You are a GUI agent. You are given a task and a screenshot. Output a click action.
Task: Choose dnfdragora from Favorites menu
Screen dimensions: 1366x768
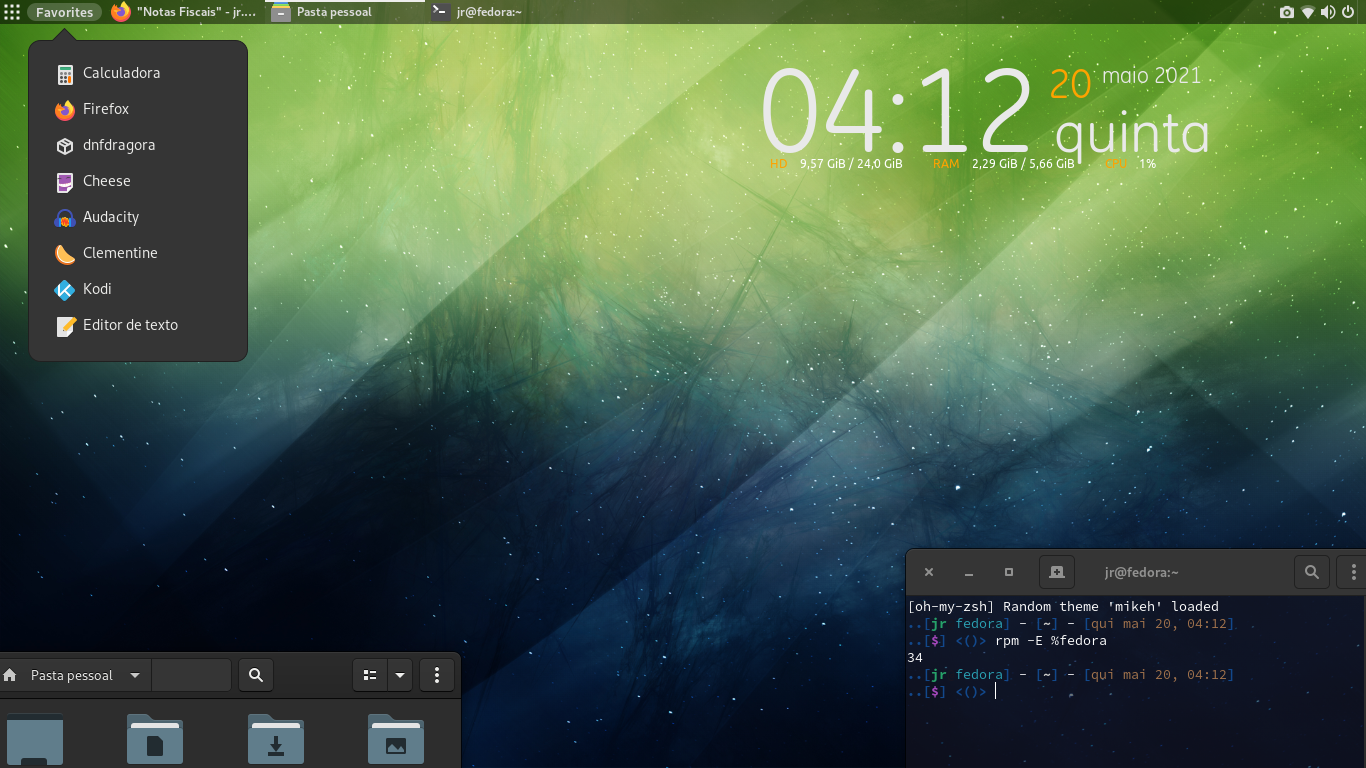click(x=118, y=145)
